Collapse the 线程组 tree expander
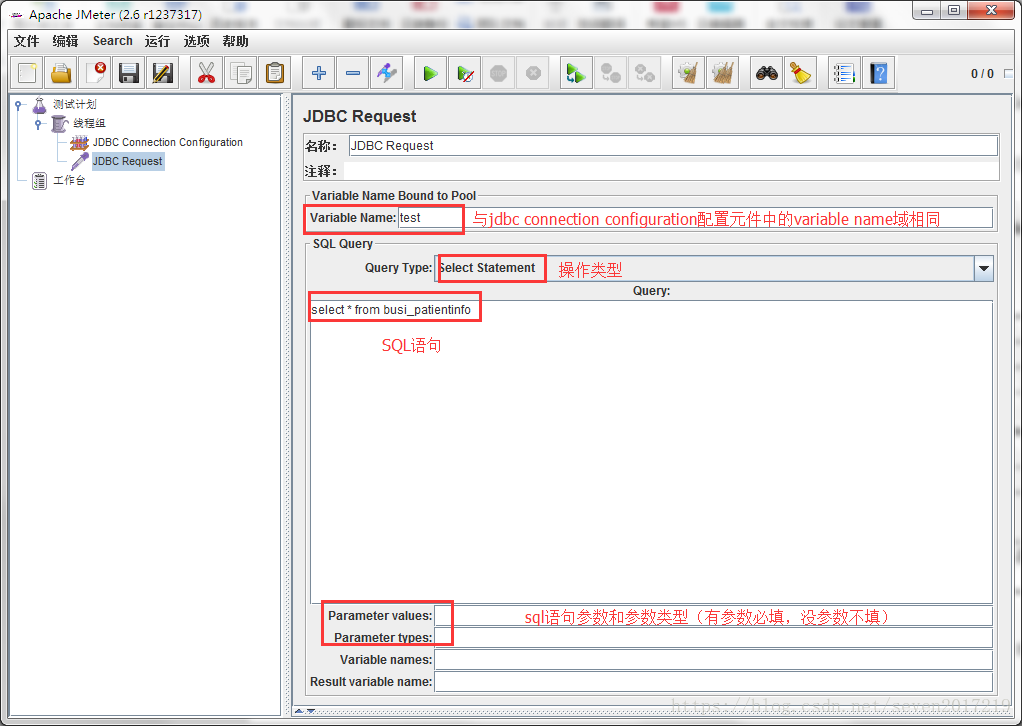This screenshot has height=726, width=1022. point(38,123)
